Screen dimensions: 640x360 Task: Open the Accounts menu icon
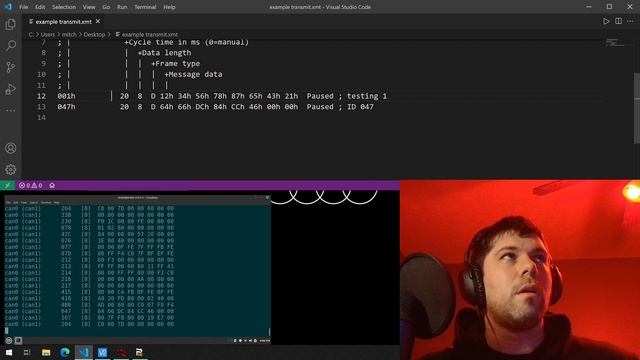11,148
